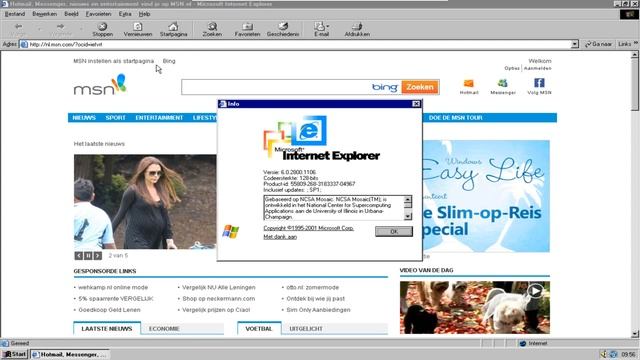This screenshot has width=640, height=360.
Task: Switch to UITGELICHT tab
Action: point(306,329)
